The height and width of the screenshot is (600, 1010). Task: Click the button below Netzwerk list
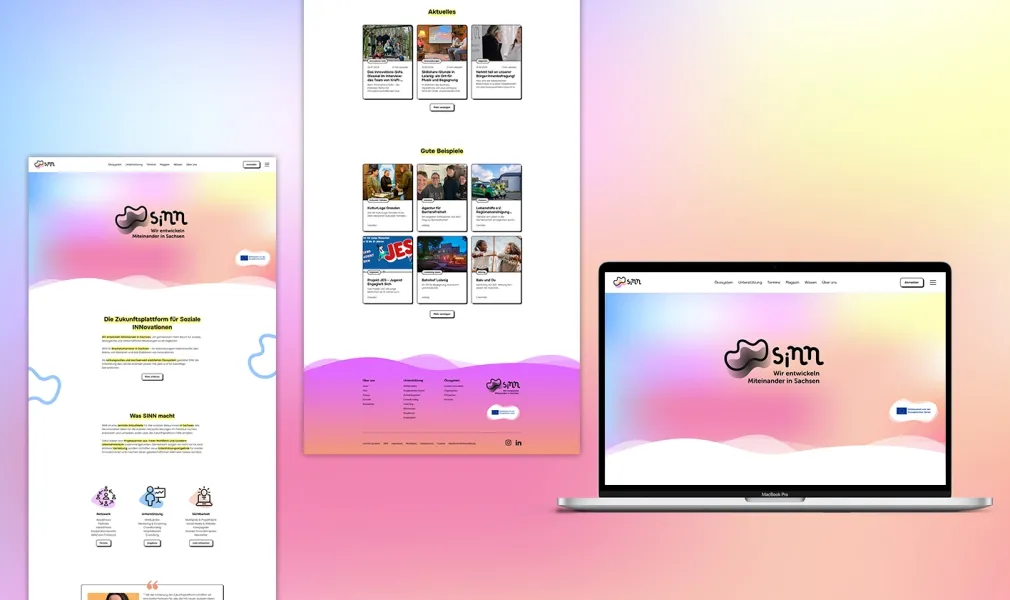[x=104, y=543]
